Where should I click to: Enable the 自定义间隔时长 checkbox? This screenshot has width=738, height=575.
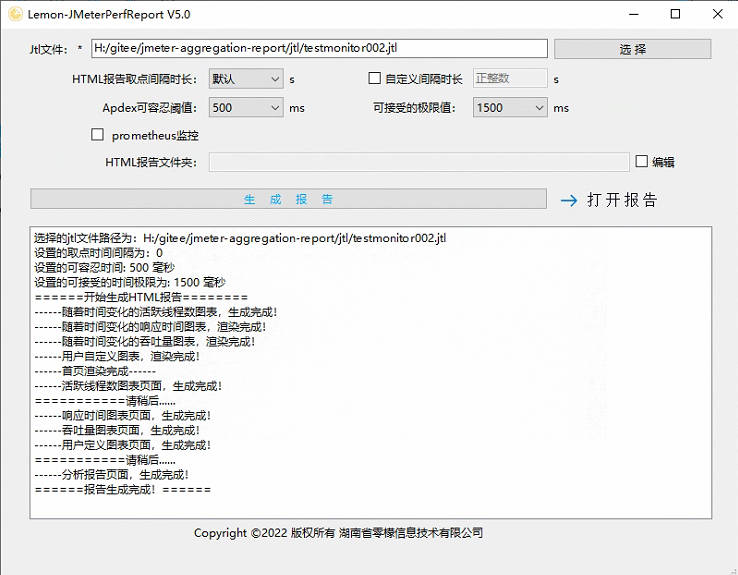375,78
